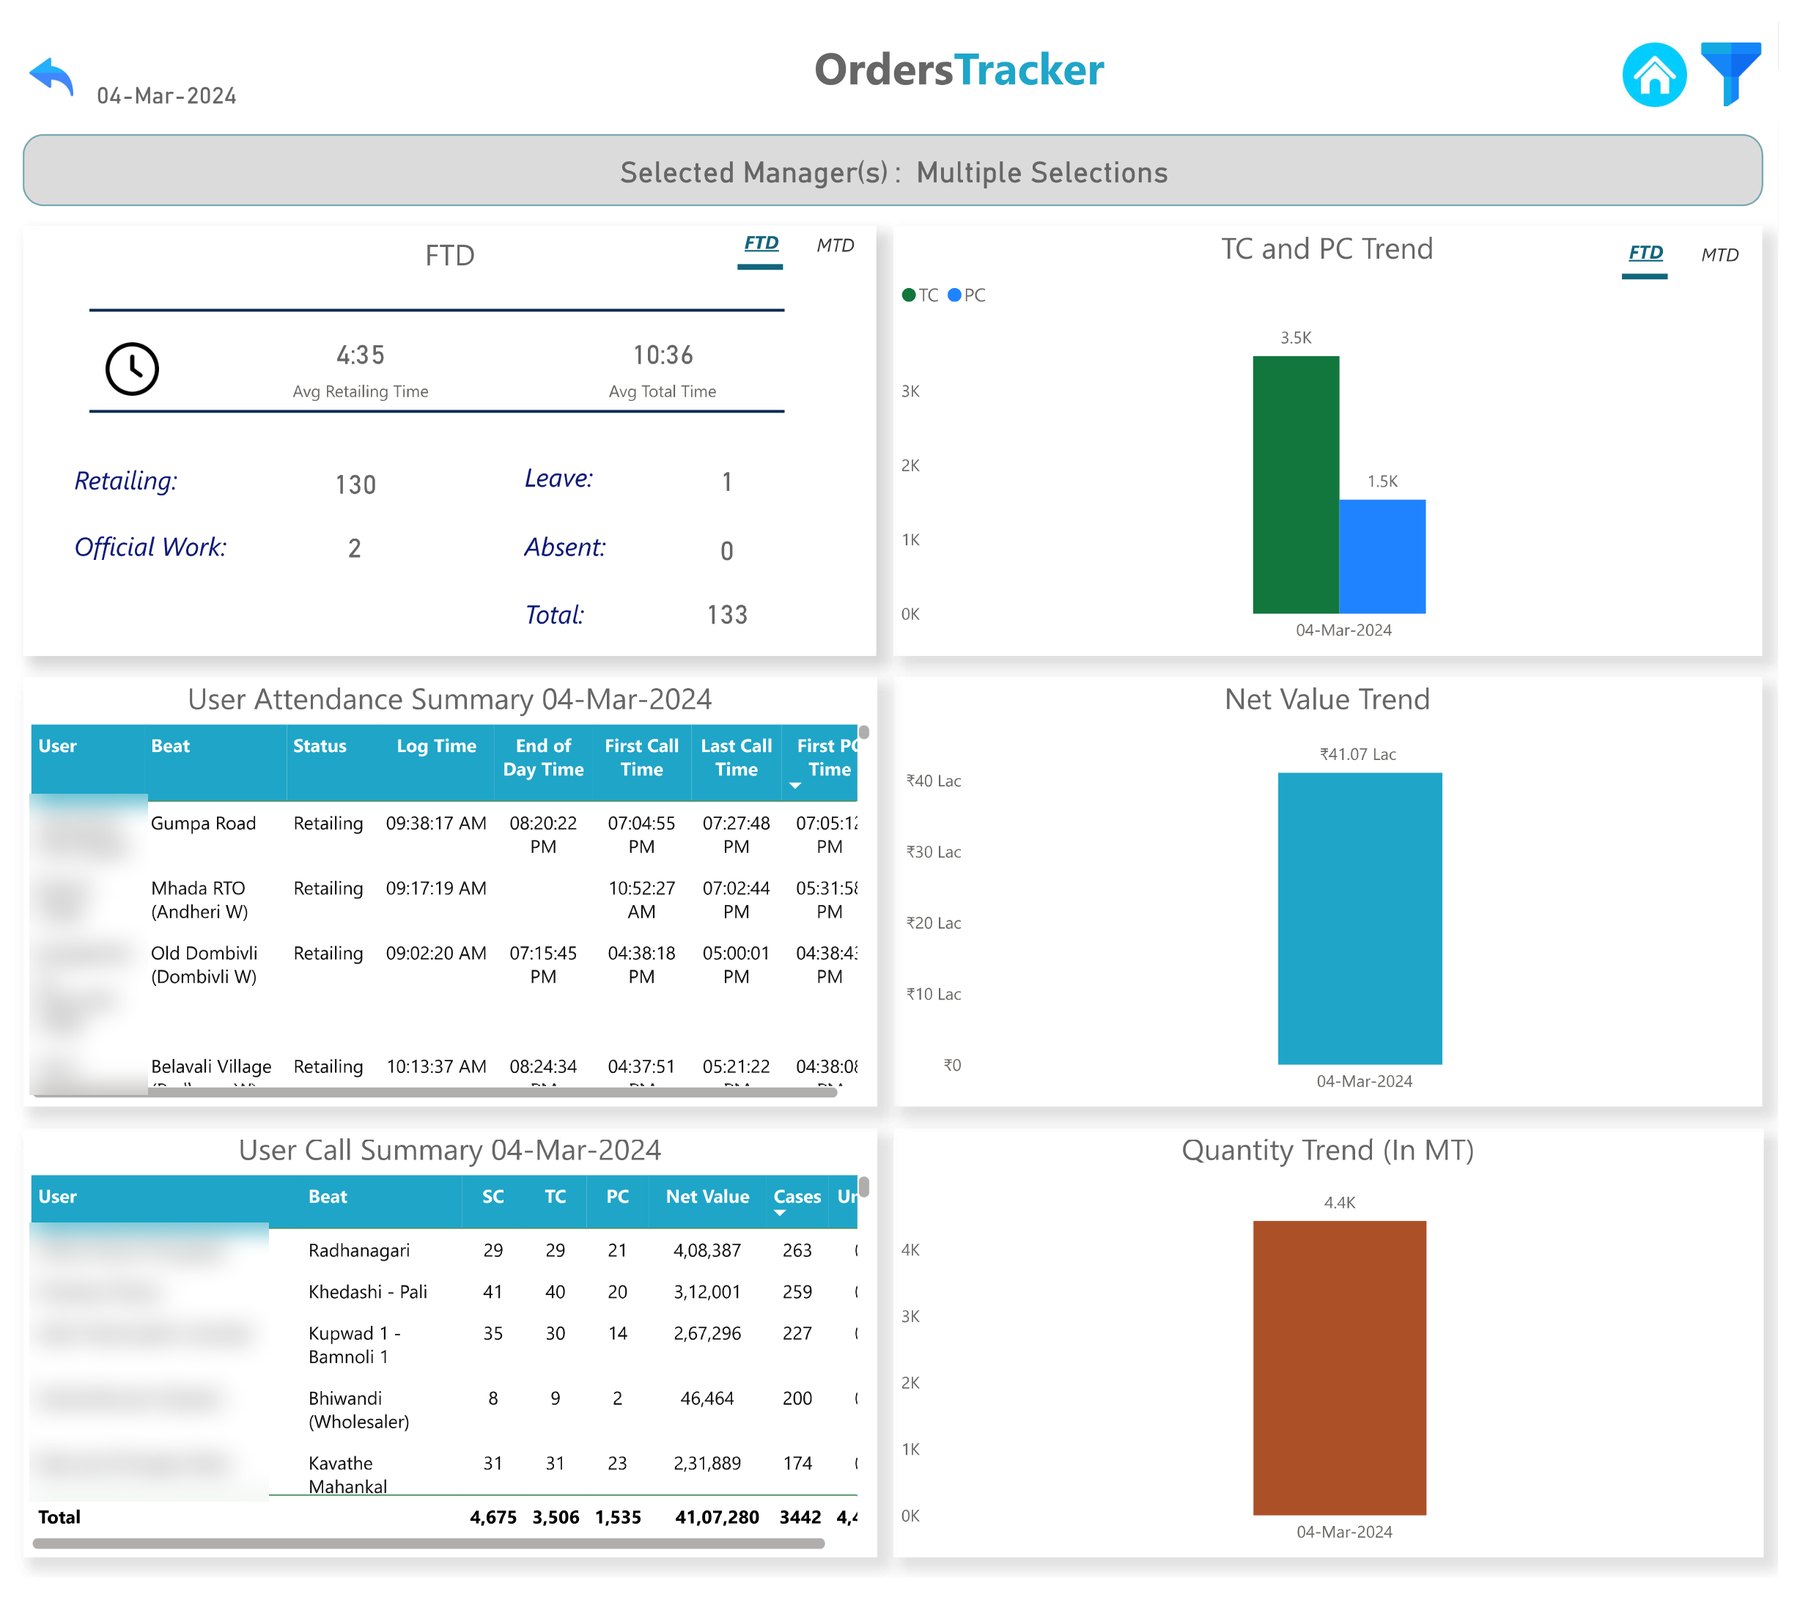Click the Retailing count 130
This screenshot has height=1597, width=1800.
pos(355,485)
